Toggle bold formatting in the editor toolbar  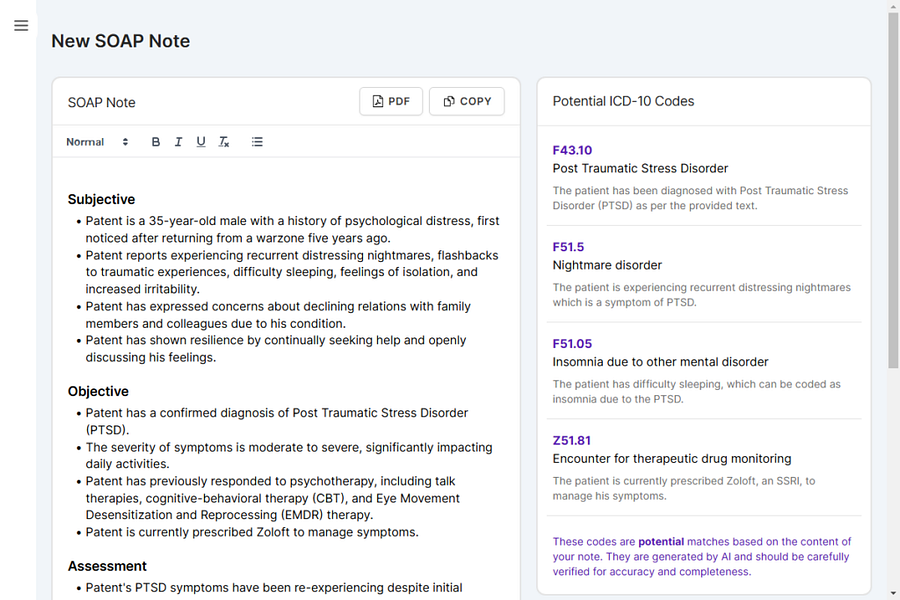tap(156, 142)
